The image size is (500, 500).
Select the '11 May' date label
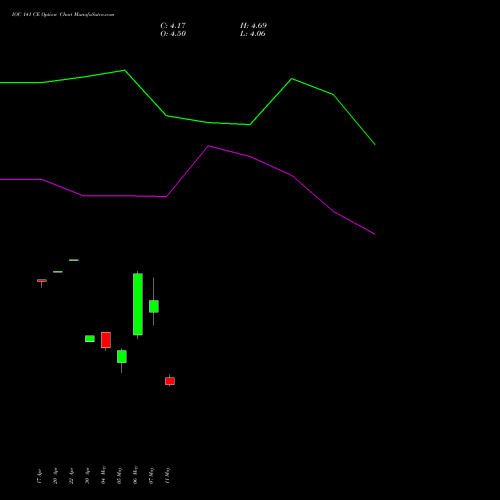point(167,475)
